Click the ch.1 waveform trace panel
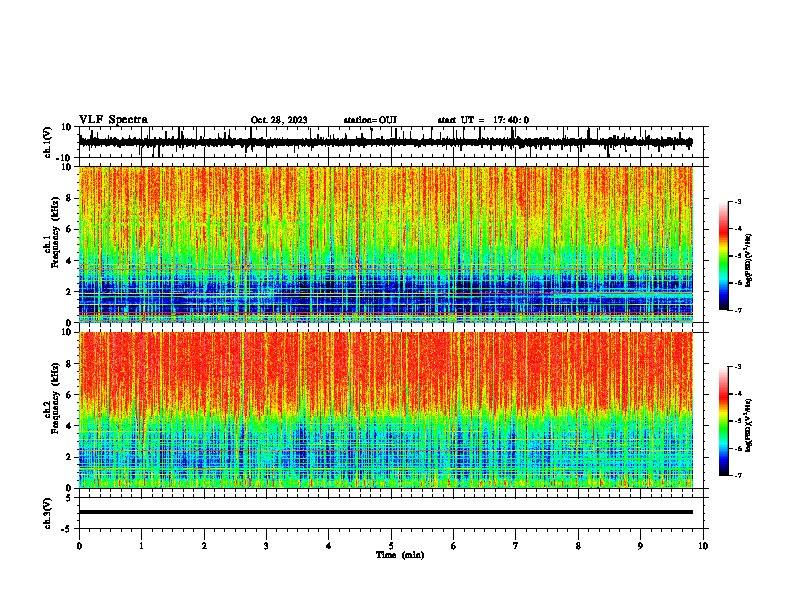The width and height of the screenshot is (792, 612). (x=390, y=142)
